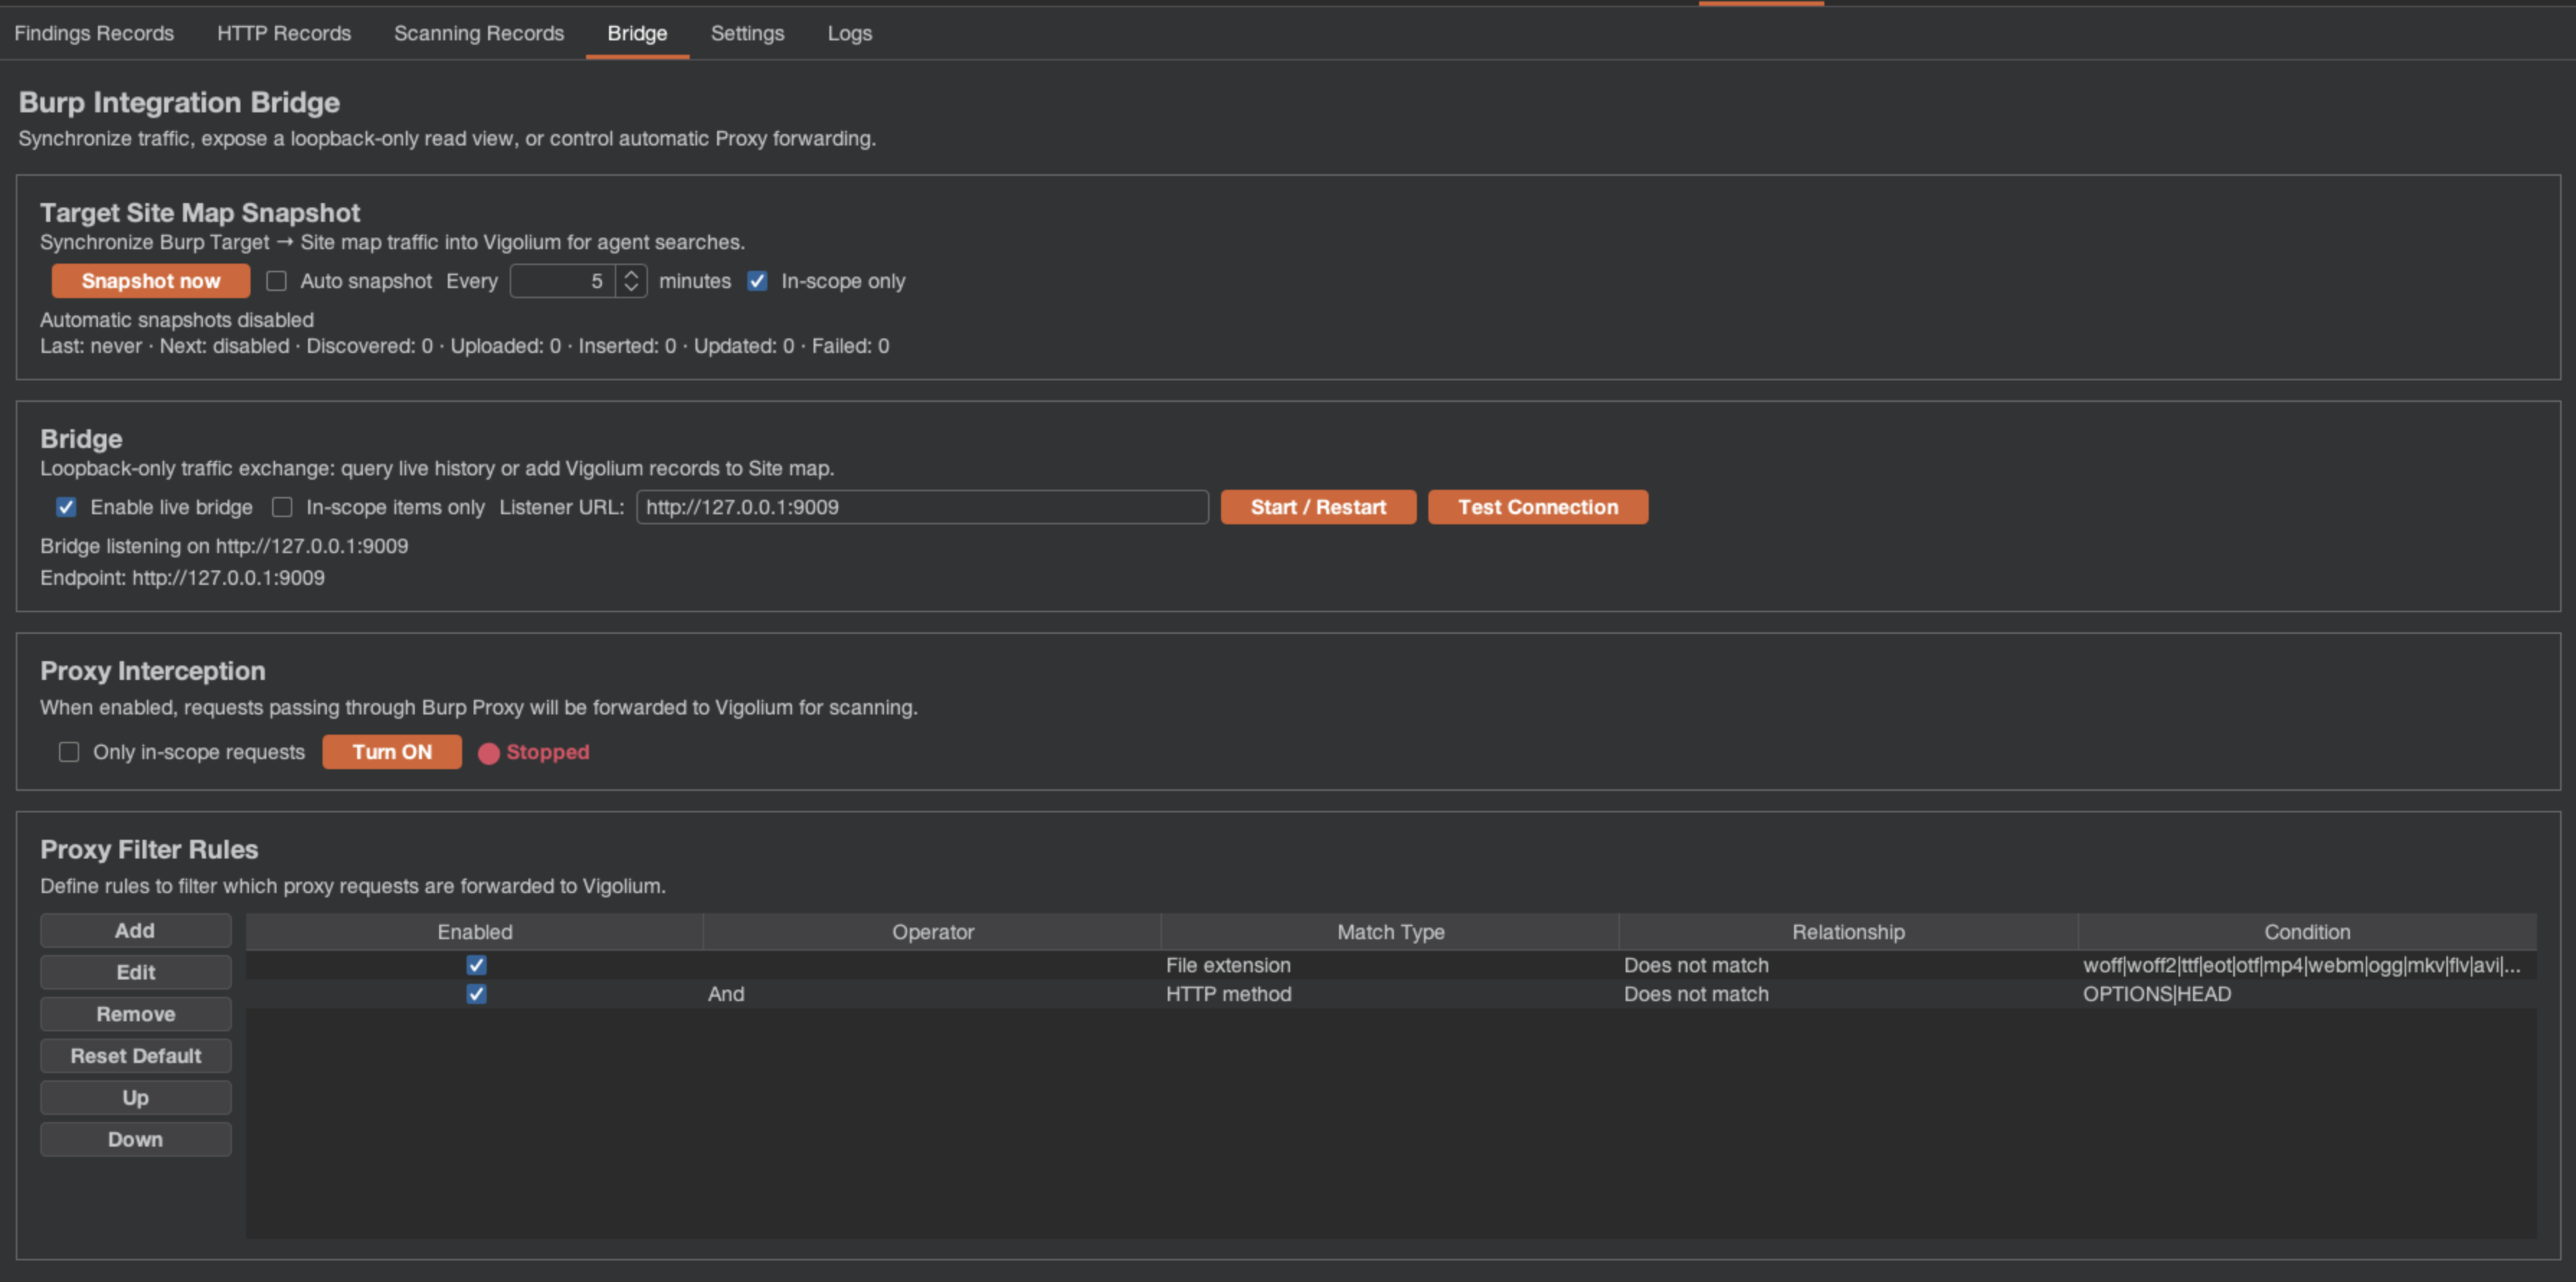Decrease the snapshot minutes with down arrow
This screenshot has width=2576, height=1282.
coord(631,289)
